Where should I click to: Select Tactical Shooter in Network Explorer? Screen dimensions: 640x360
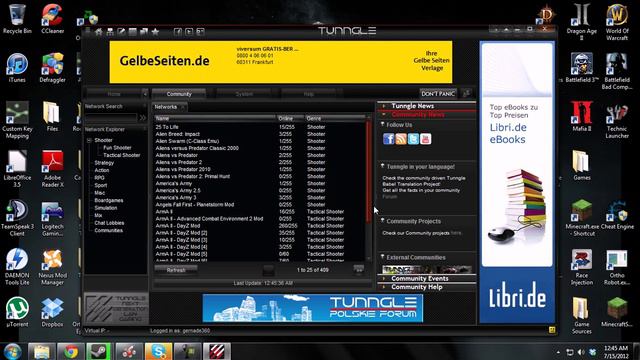[122, 155]
